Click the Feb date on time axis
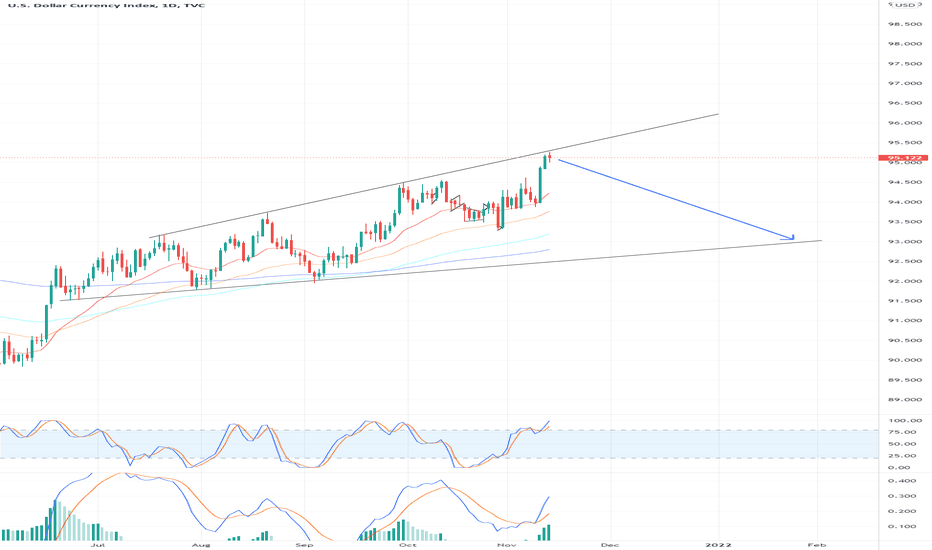Viewport: 932px width, 550px height. click(817, 545)
